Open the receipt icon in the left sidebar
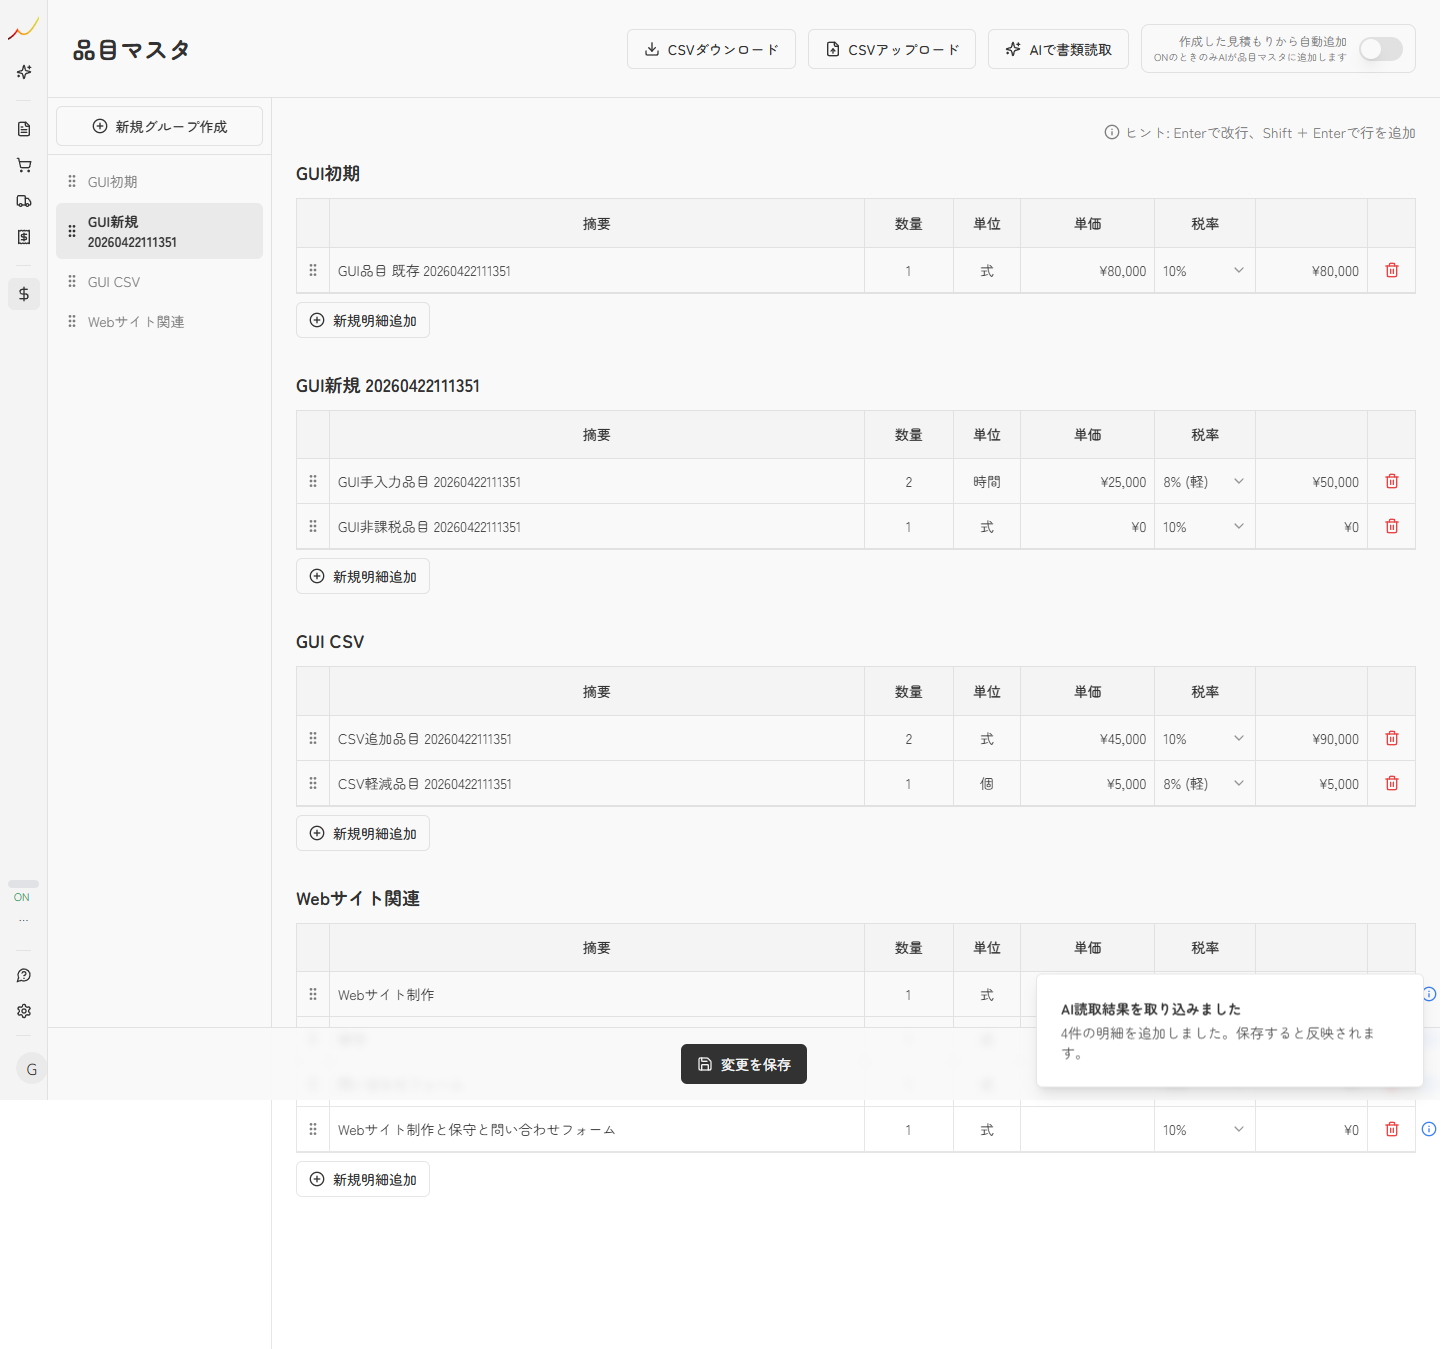Viewport: 1446px width, 1349px height. pyautogui.click(x=23, y=237)
